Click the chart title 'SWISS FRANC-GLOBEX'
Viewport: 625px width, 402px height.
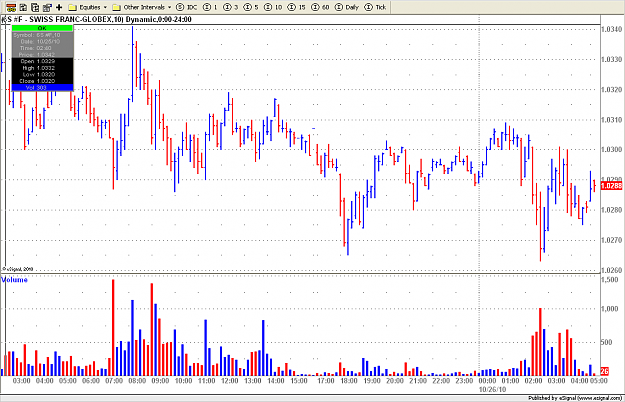[70, 19]
